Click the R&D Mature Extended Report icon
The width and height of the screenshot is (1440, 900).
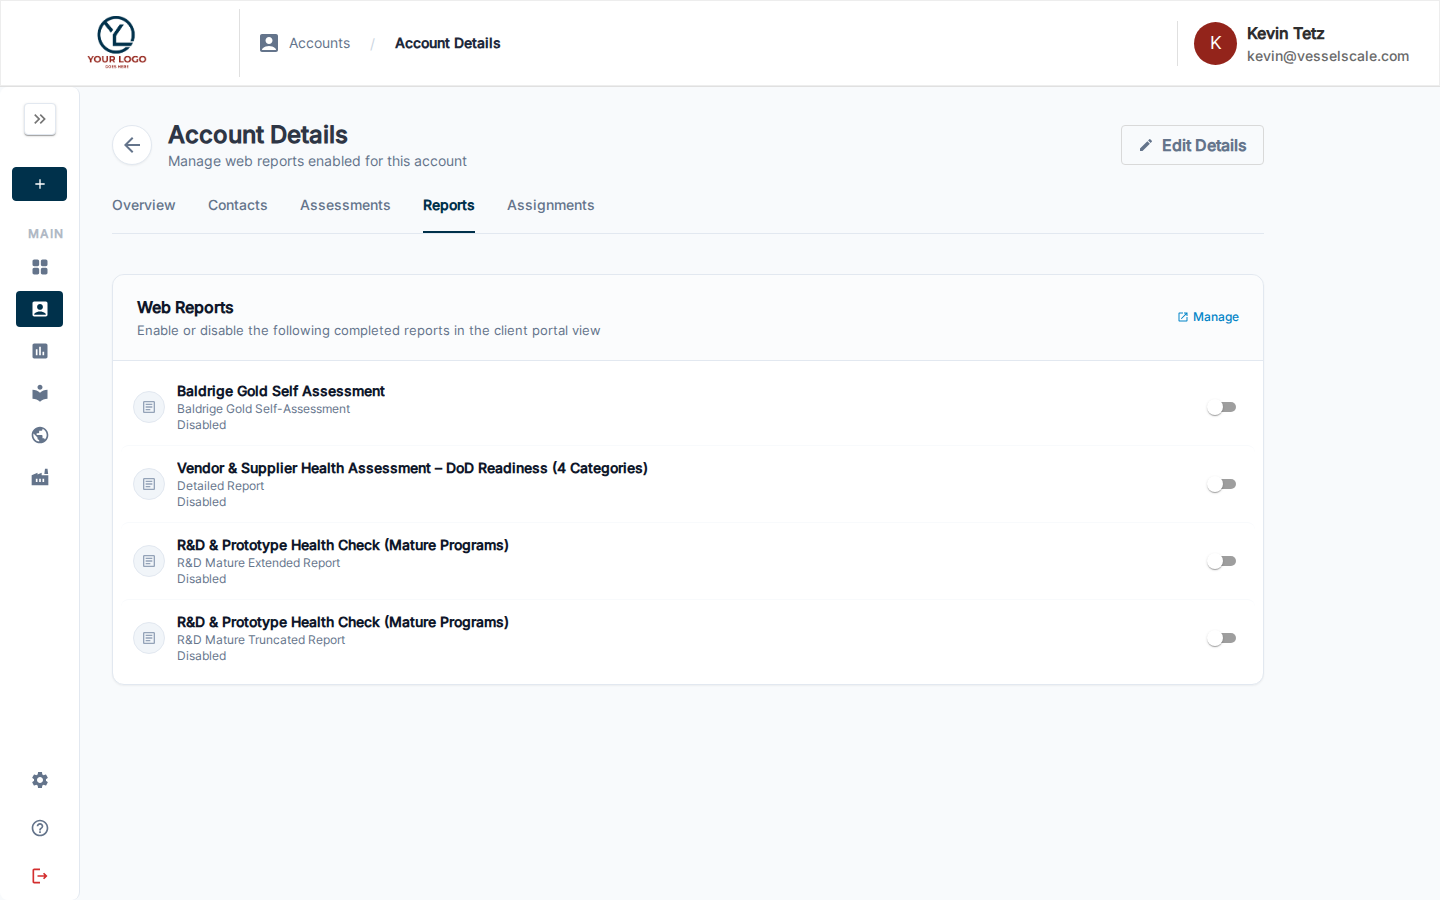coord(149,561)
